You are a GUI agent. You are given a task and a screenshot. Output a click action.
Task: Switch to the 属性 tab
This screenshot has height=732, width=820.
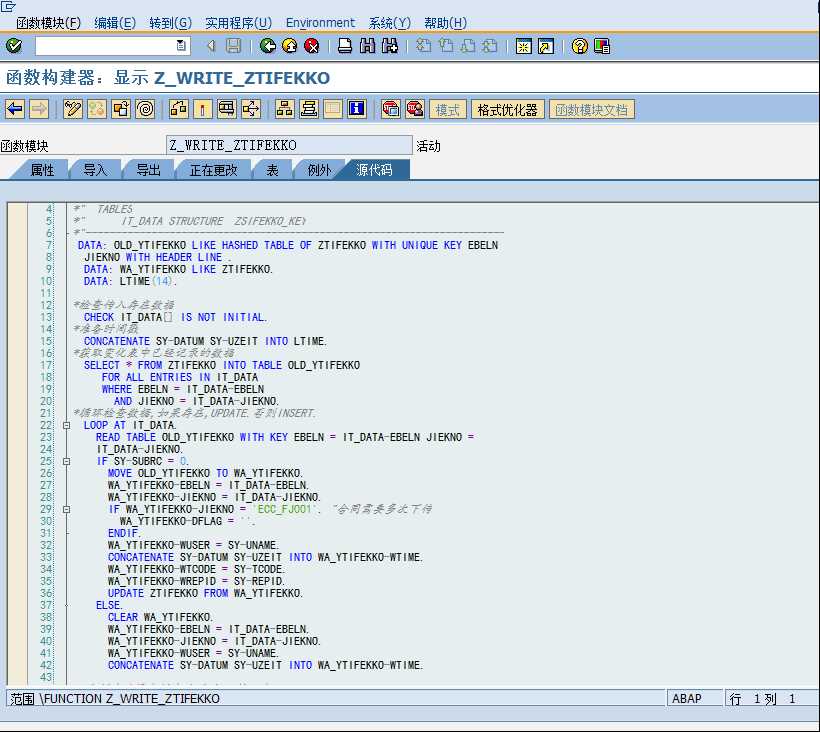42,170
